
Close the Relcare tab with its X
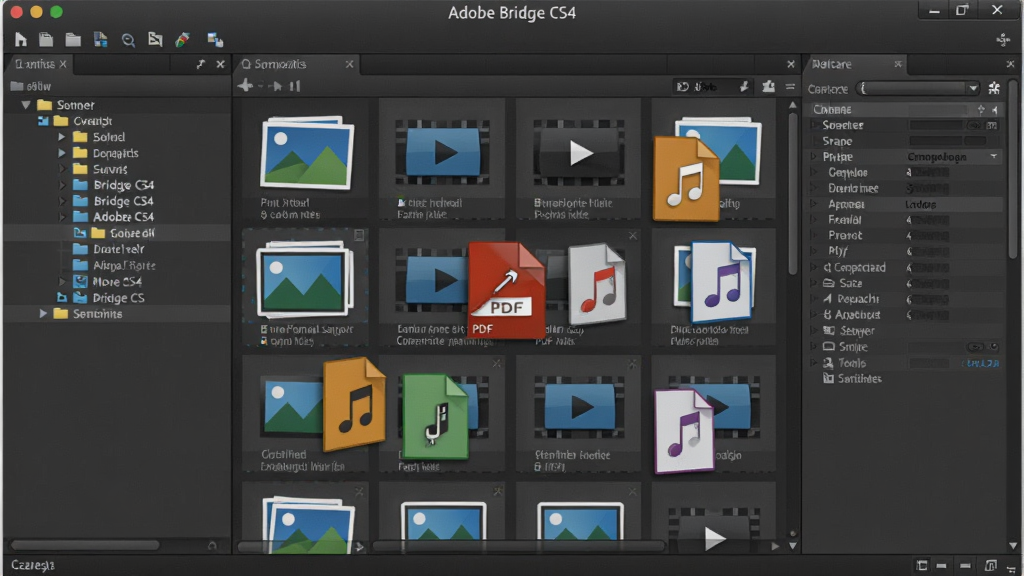[x=898, y=64]
